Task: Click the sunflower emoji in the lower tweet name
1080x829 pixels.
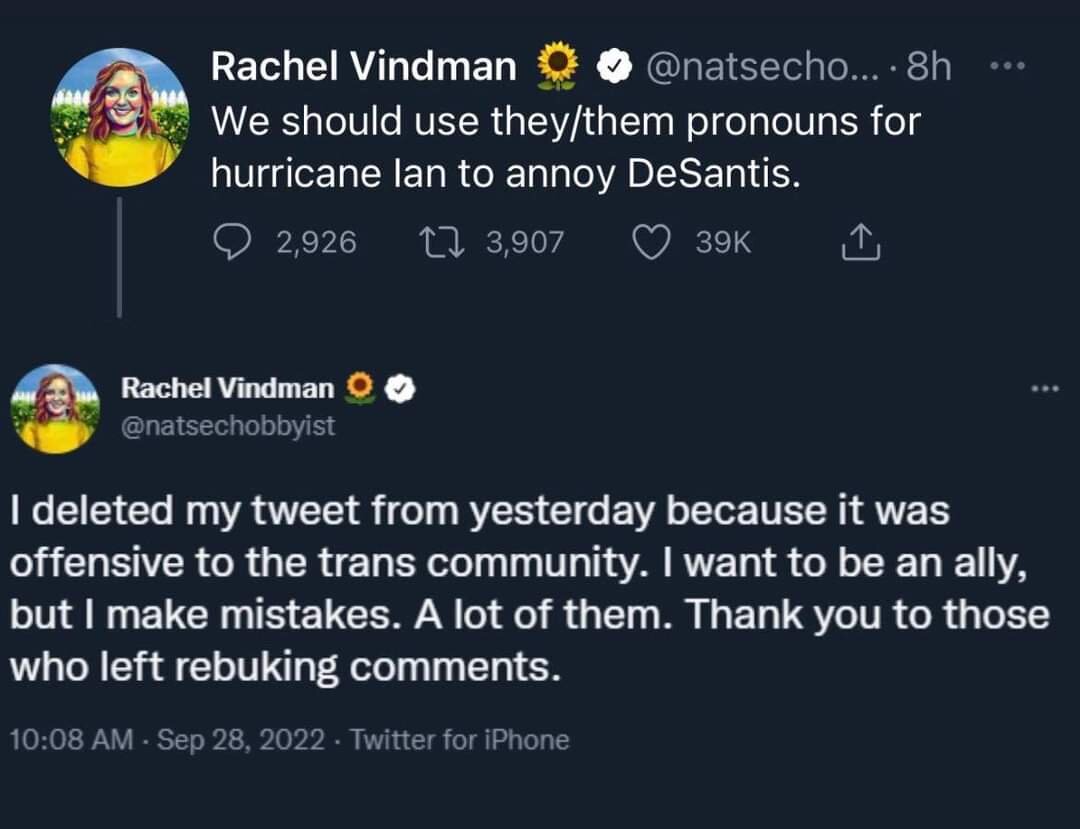Action: coord(360,388)
